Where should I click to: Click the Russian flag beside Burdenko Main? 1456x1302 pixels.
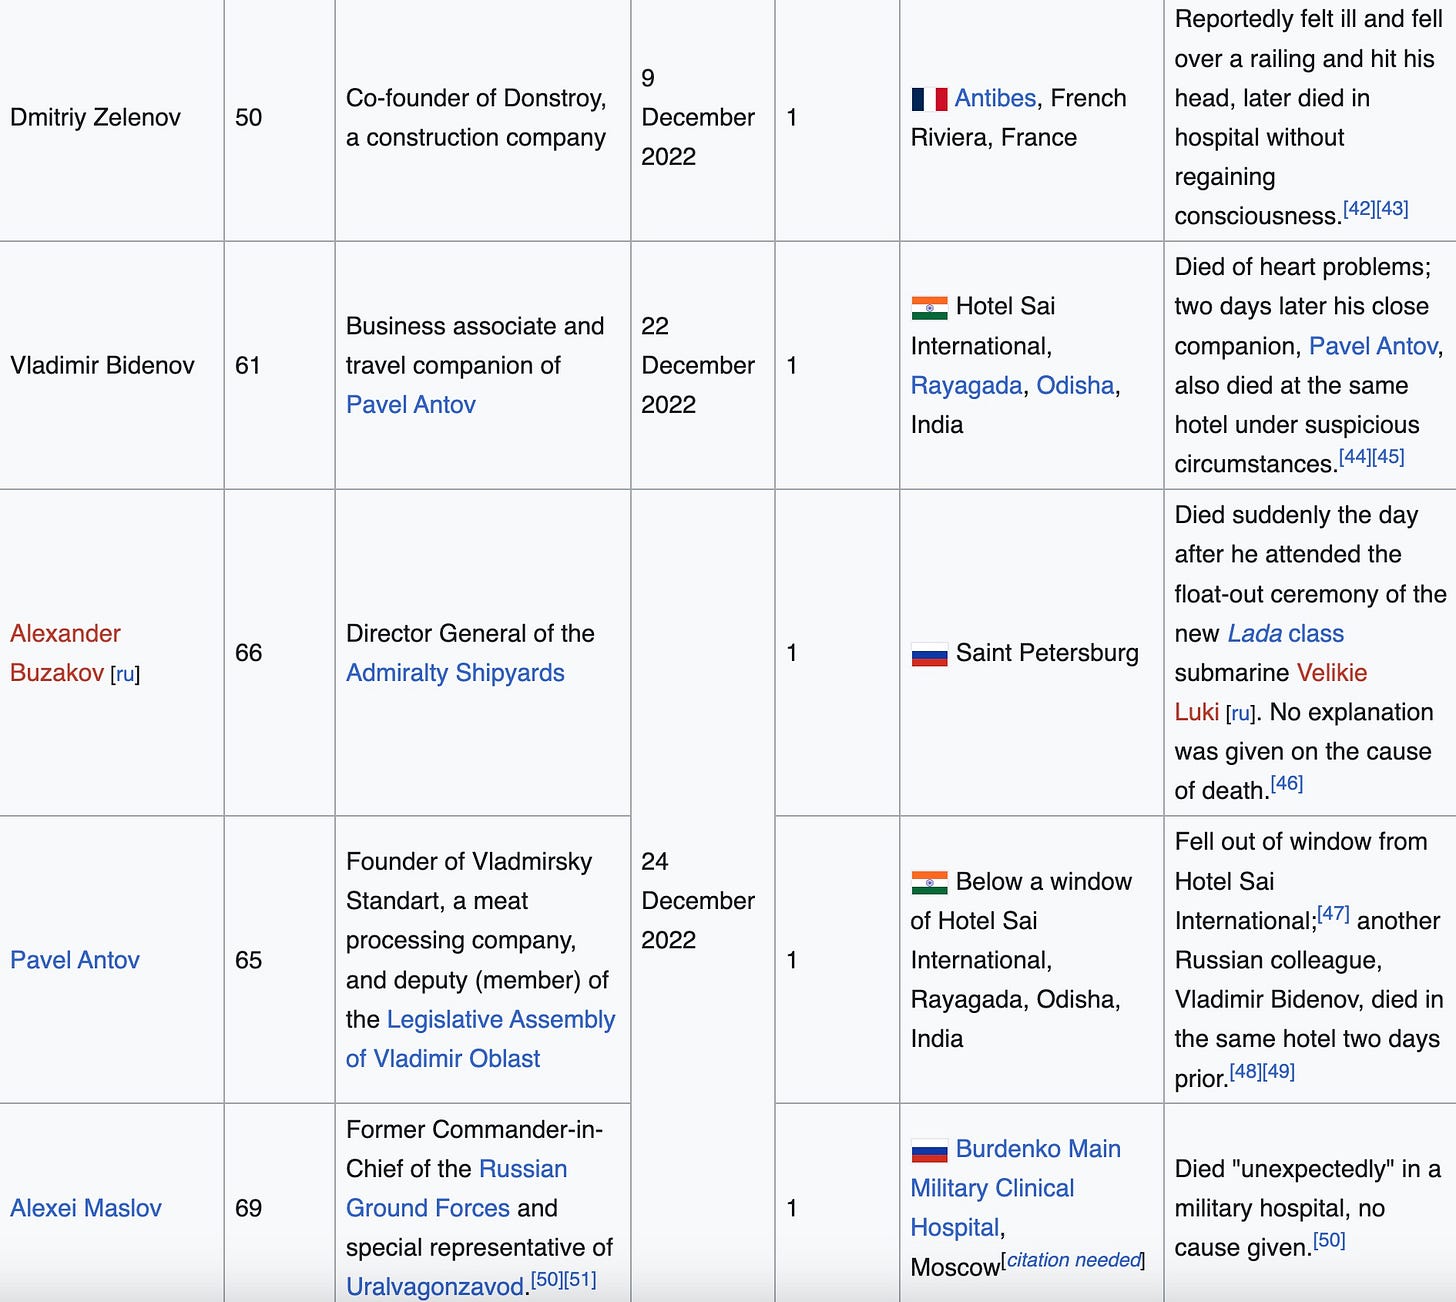[929, 1151]
